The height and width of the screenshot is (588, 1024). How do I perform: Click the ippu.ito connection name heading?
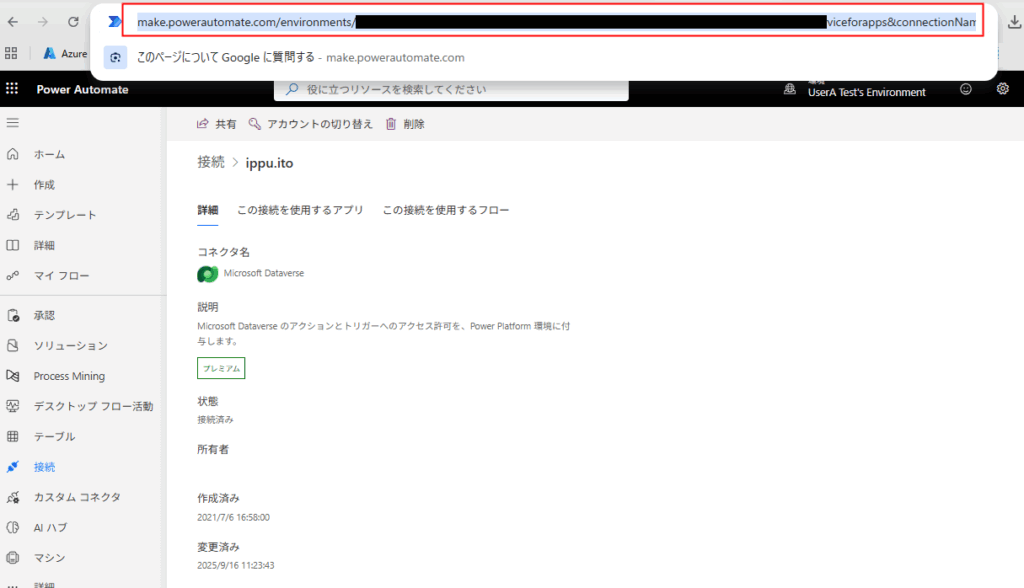(269, 163)
